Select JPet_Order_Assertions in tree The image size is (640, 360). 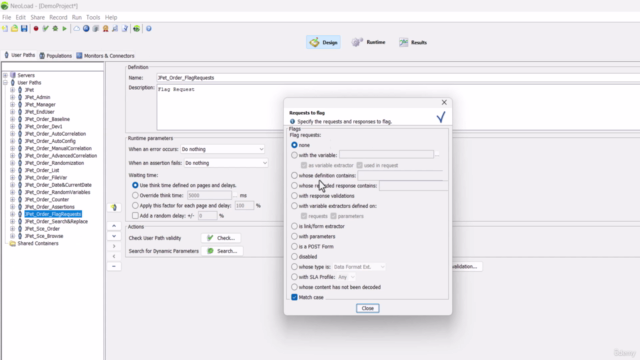tap(49, 207)
